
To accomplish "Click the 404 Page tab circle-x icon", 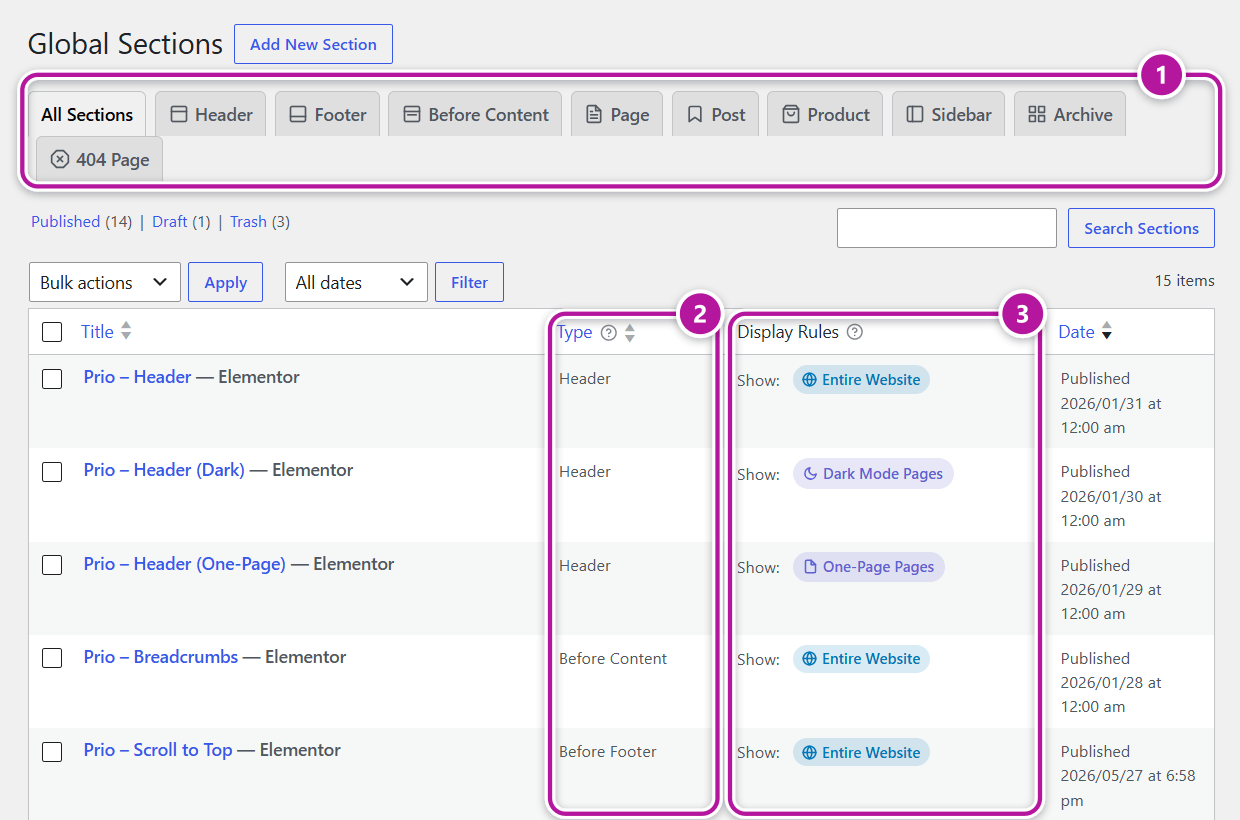I will pos(60,159).
